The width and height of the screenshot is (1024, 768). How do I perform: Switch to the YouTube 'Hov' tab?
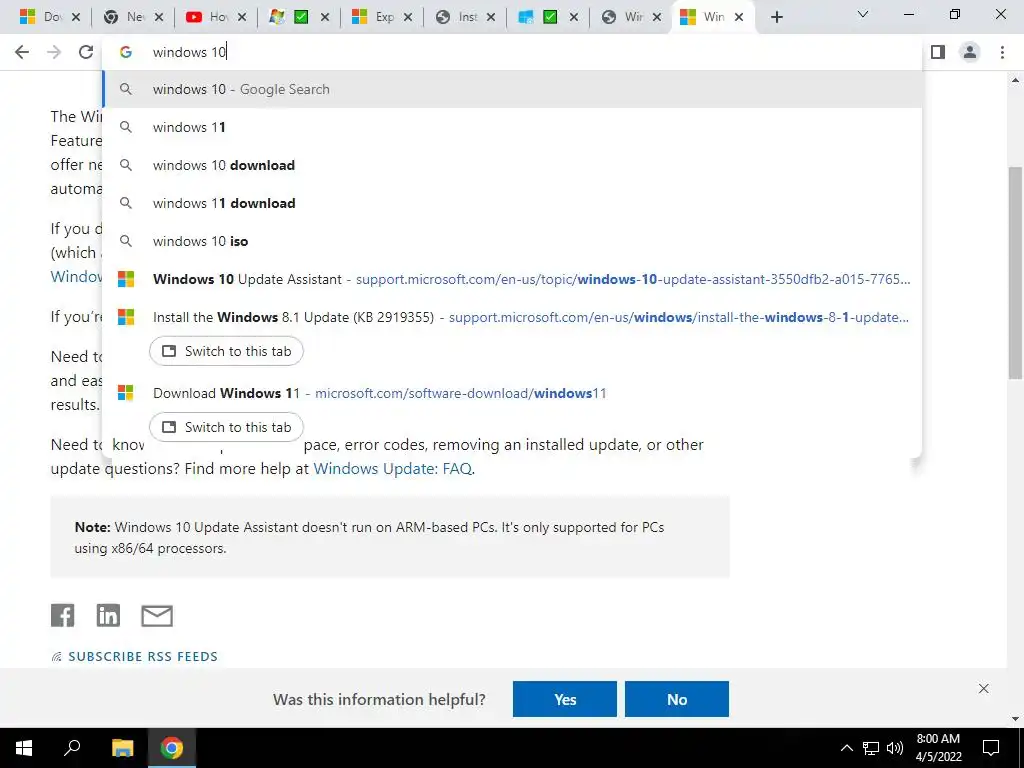tap(208, 18)
